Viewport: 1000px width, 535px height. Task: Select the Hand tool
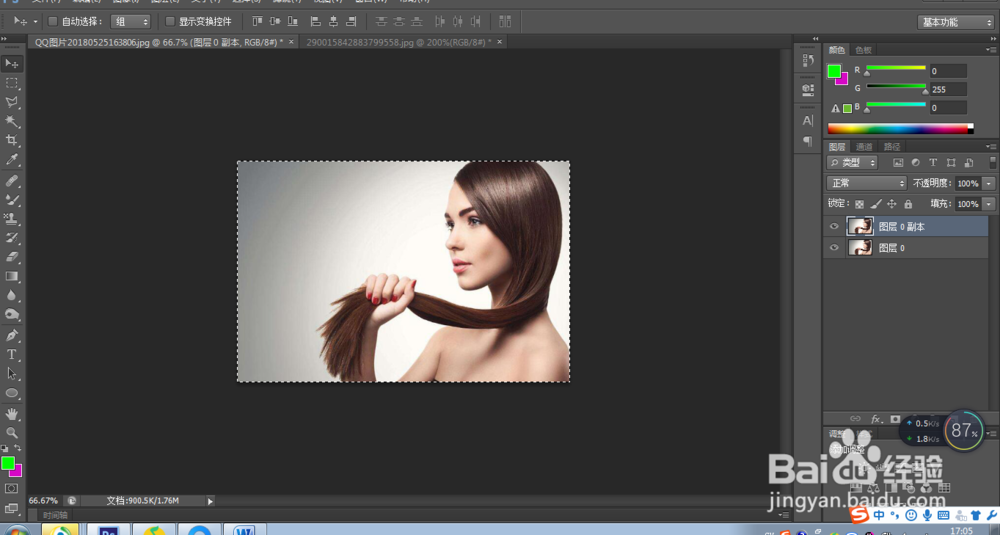click(x=11, y=414)
